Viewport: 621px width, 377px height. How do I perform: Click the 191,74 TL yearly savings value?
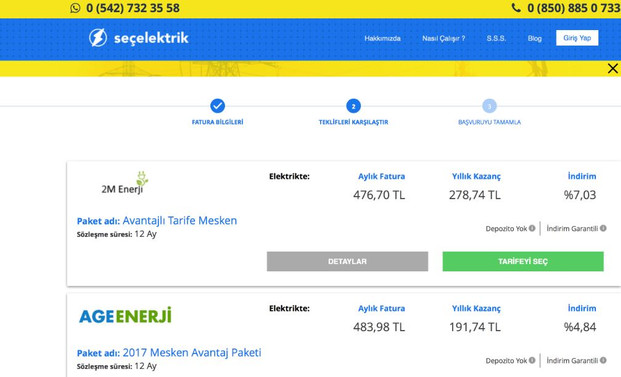coord(474,327)
